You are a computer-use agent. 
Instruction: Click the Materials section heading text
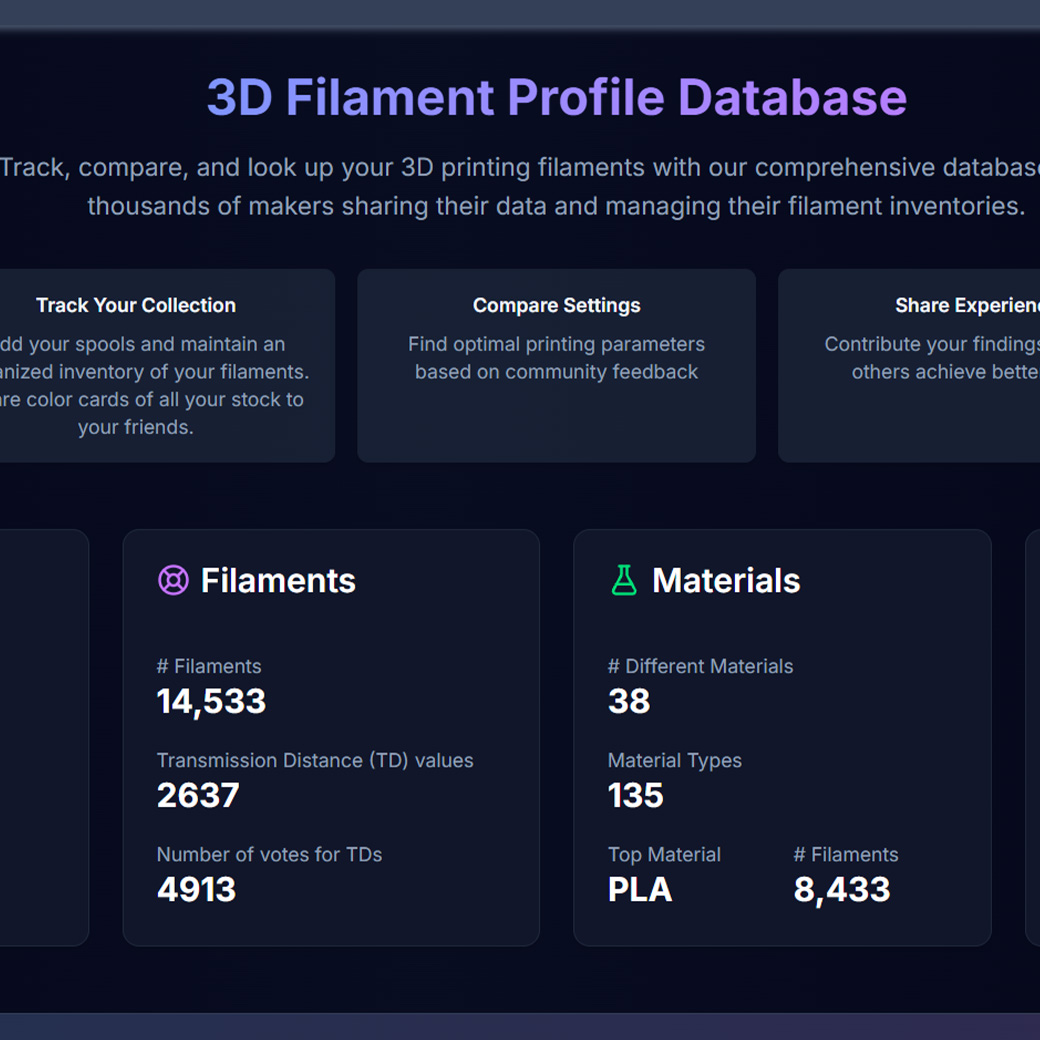(726, 580)
